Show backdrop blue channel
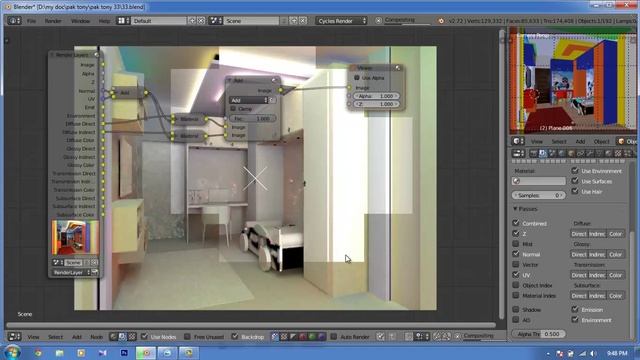The width and height of the screenshot is (640, 360). [322, 337]
